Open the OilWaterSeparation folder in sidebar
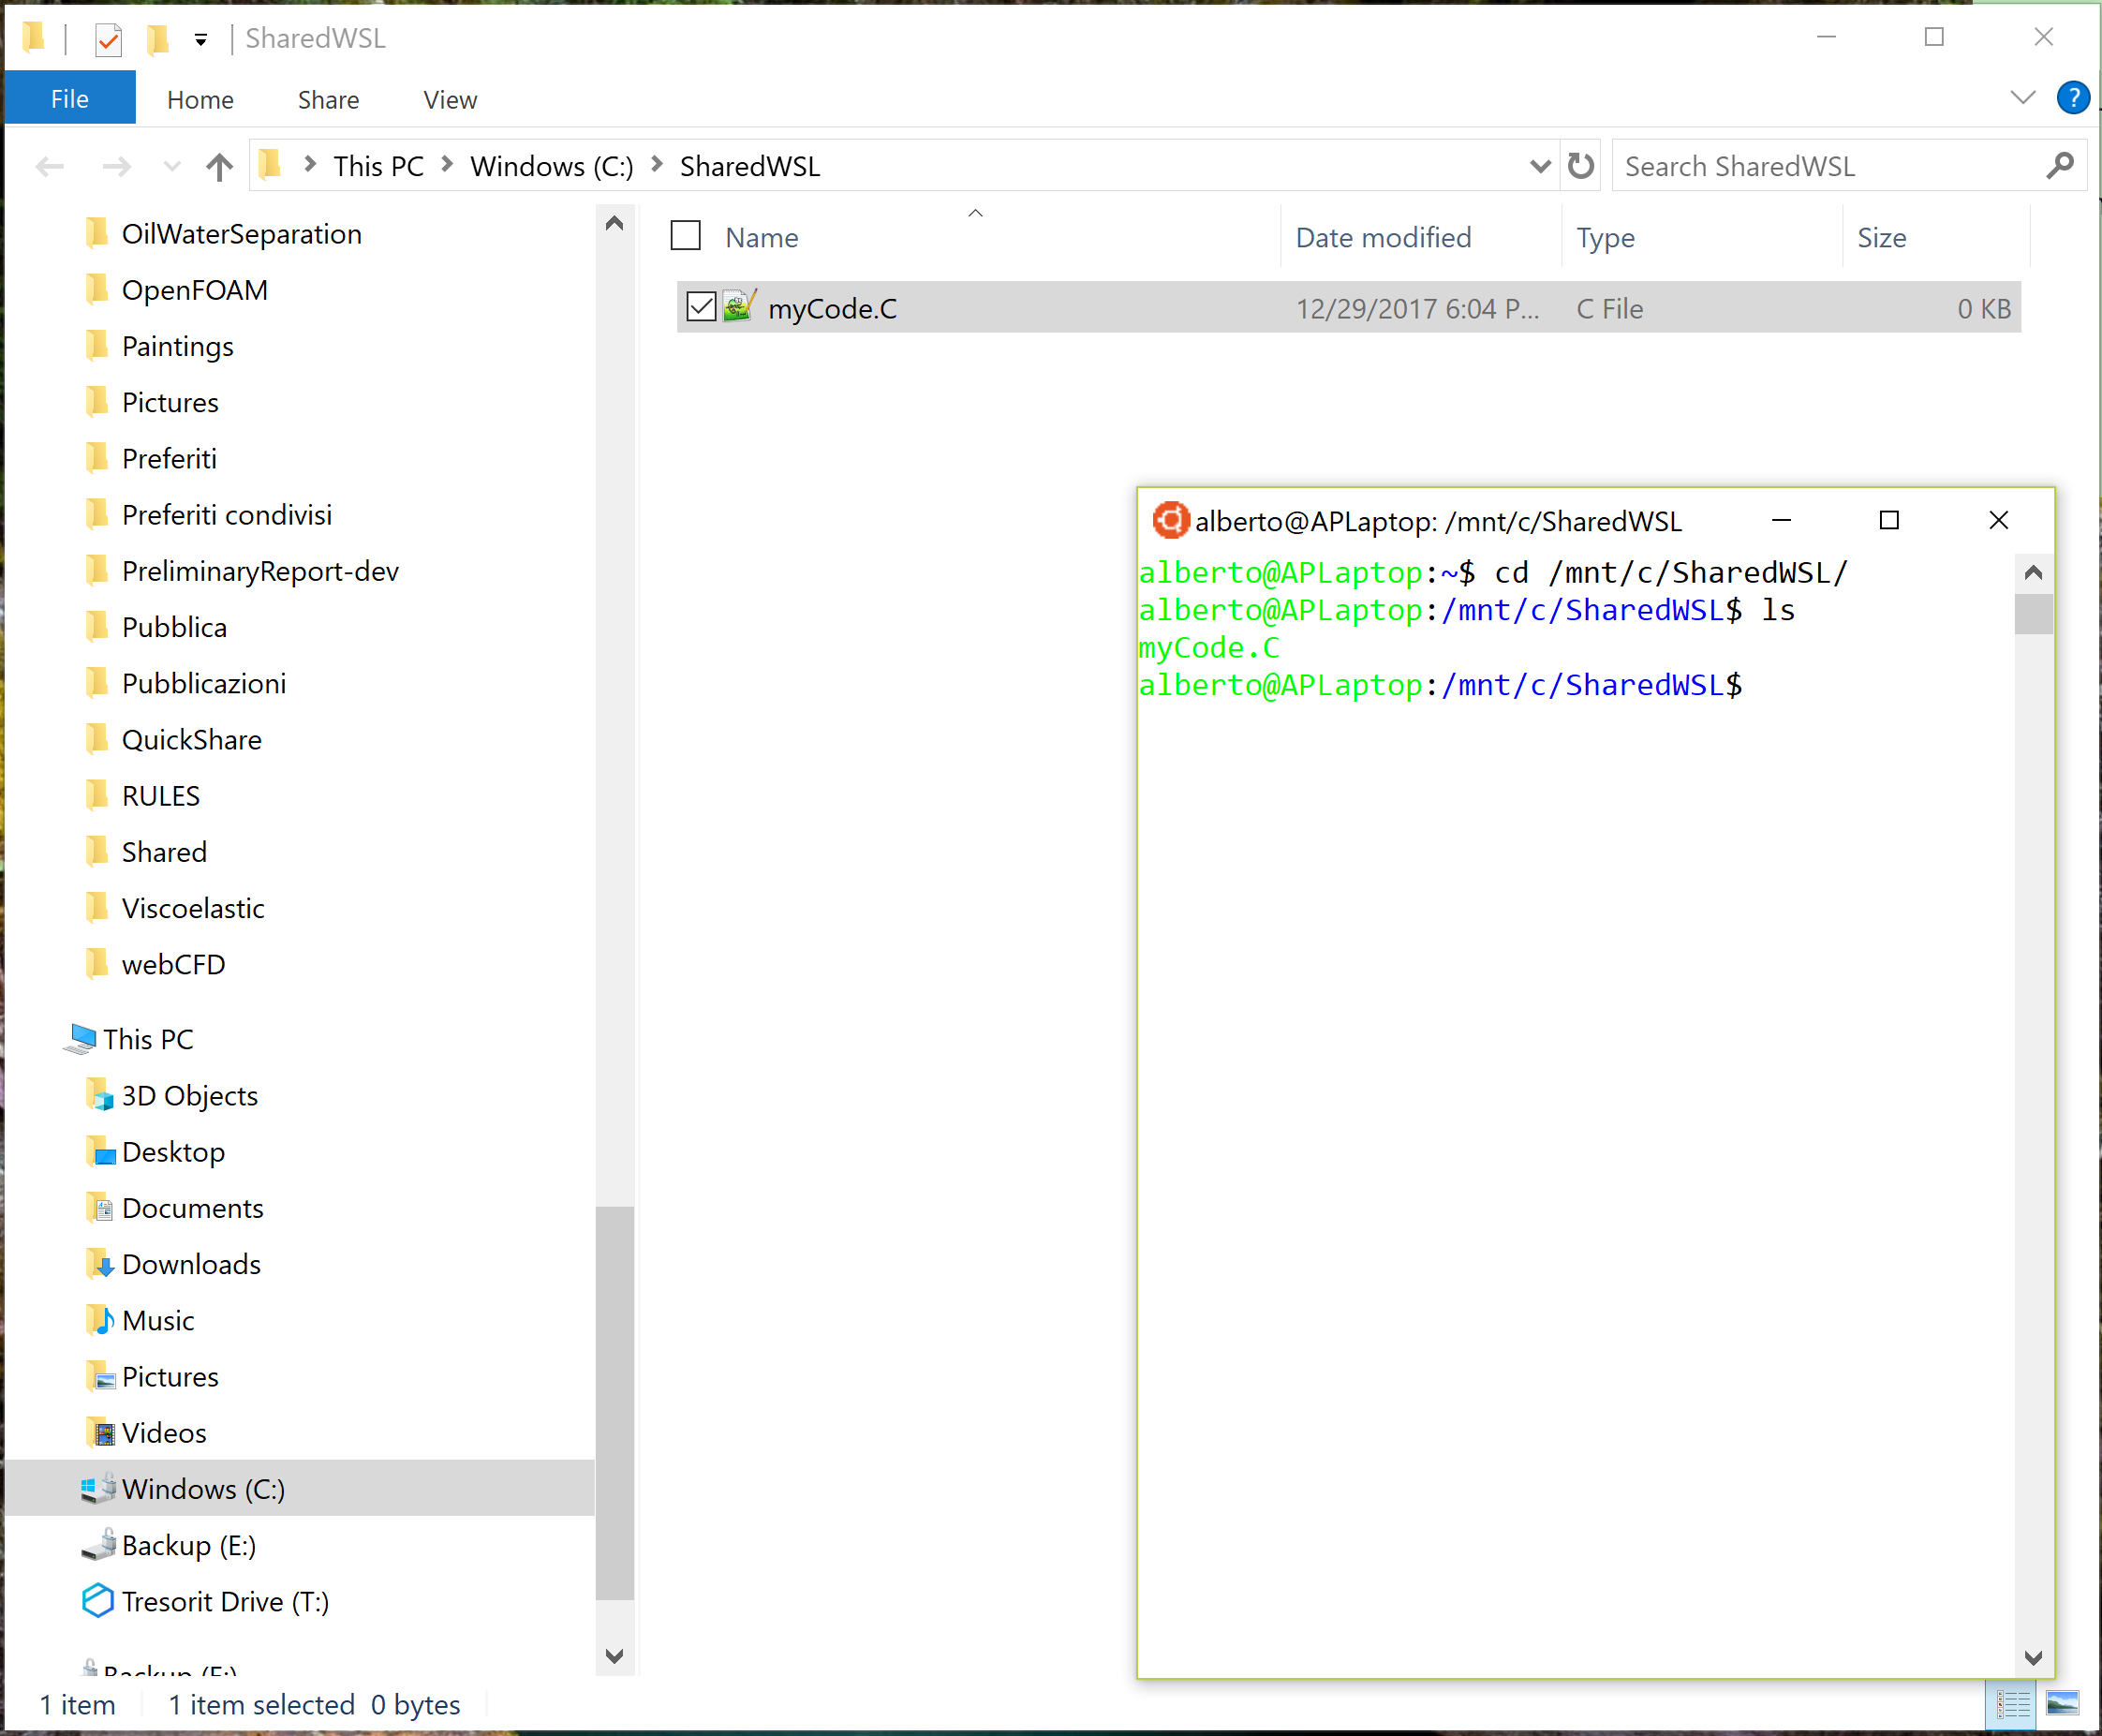 pos(241,234)
